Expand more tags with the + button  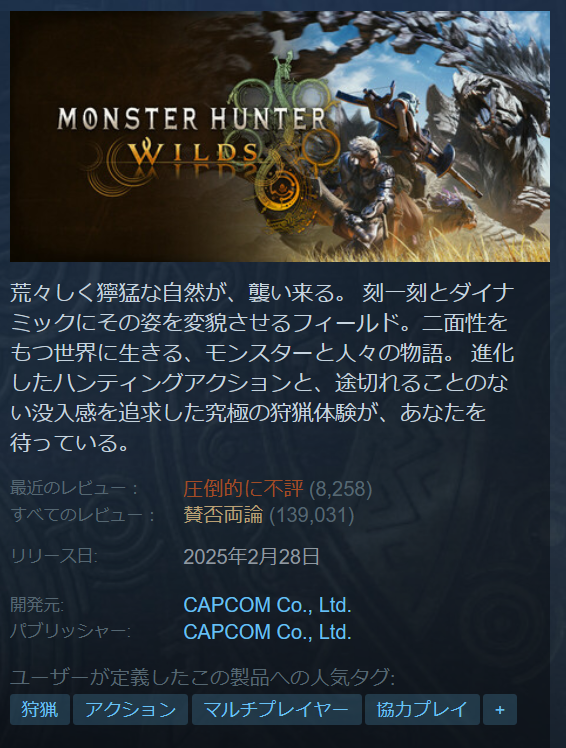500,709
